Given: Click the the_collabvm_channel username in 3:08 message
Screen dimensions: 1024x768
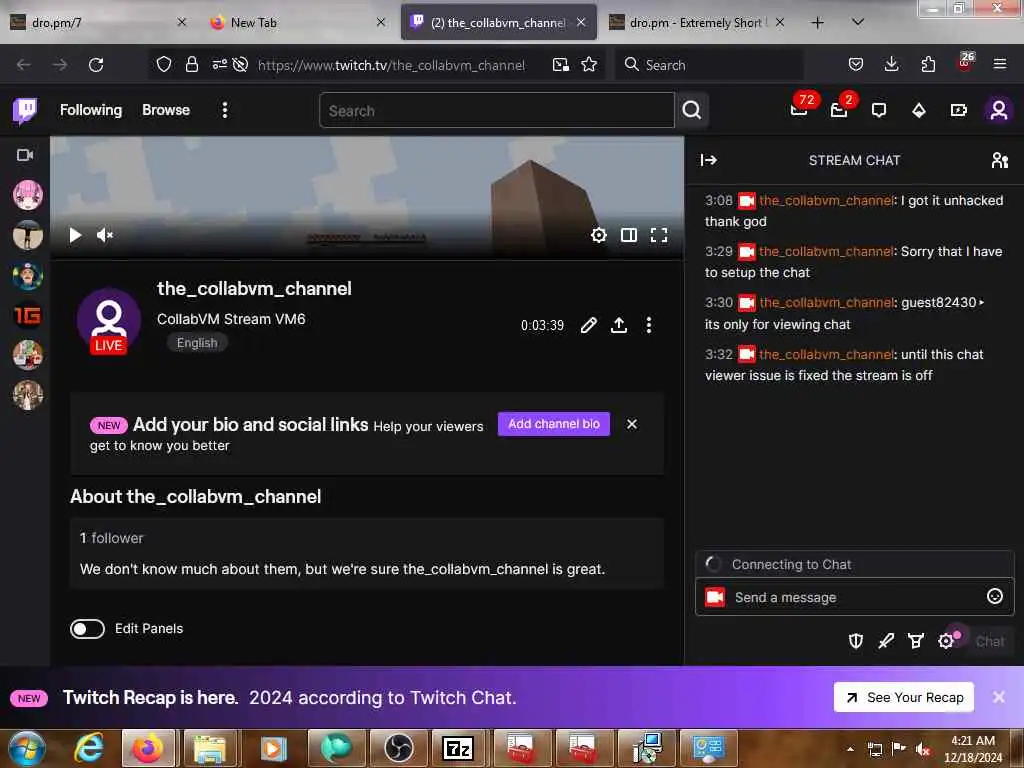Looking at the screenshot, I should [825, 200].
